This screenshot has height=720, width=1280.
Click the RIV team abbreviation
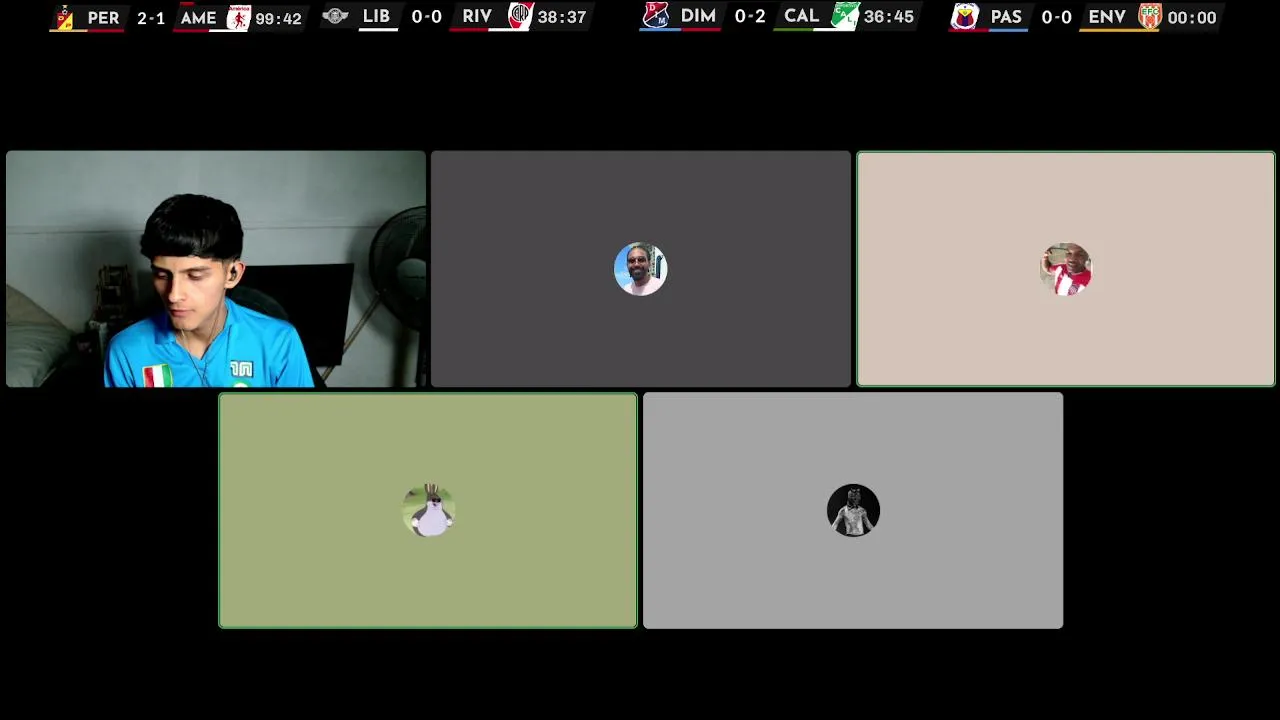pos(477,17)
